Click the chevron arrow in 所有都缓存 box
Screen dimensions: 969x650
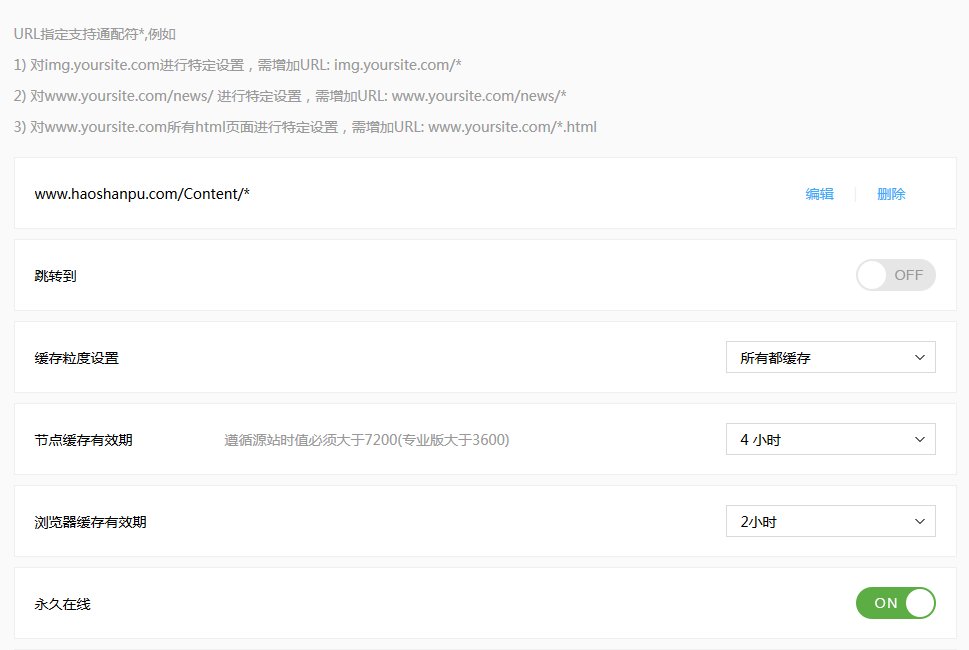coord(920,357)
